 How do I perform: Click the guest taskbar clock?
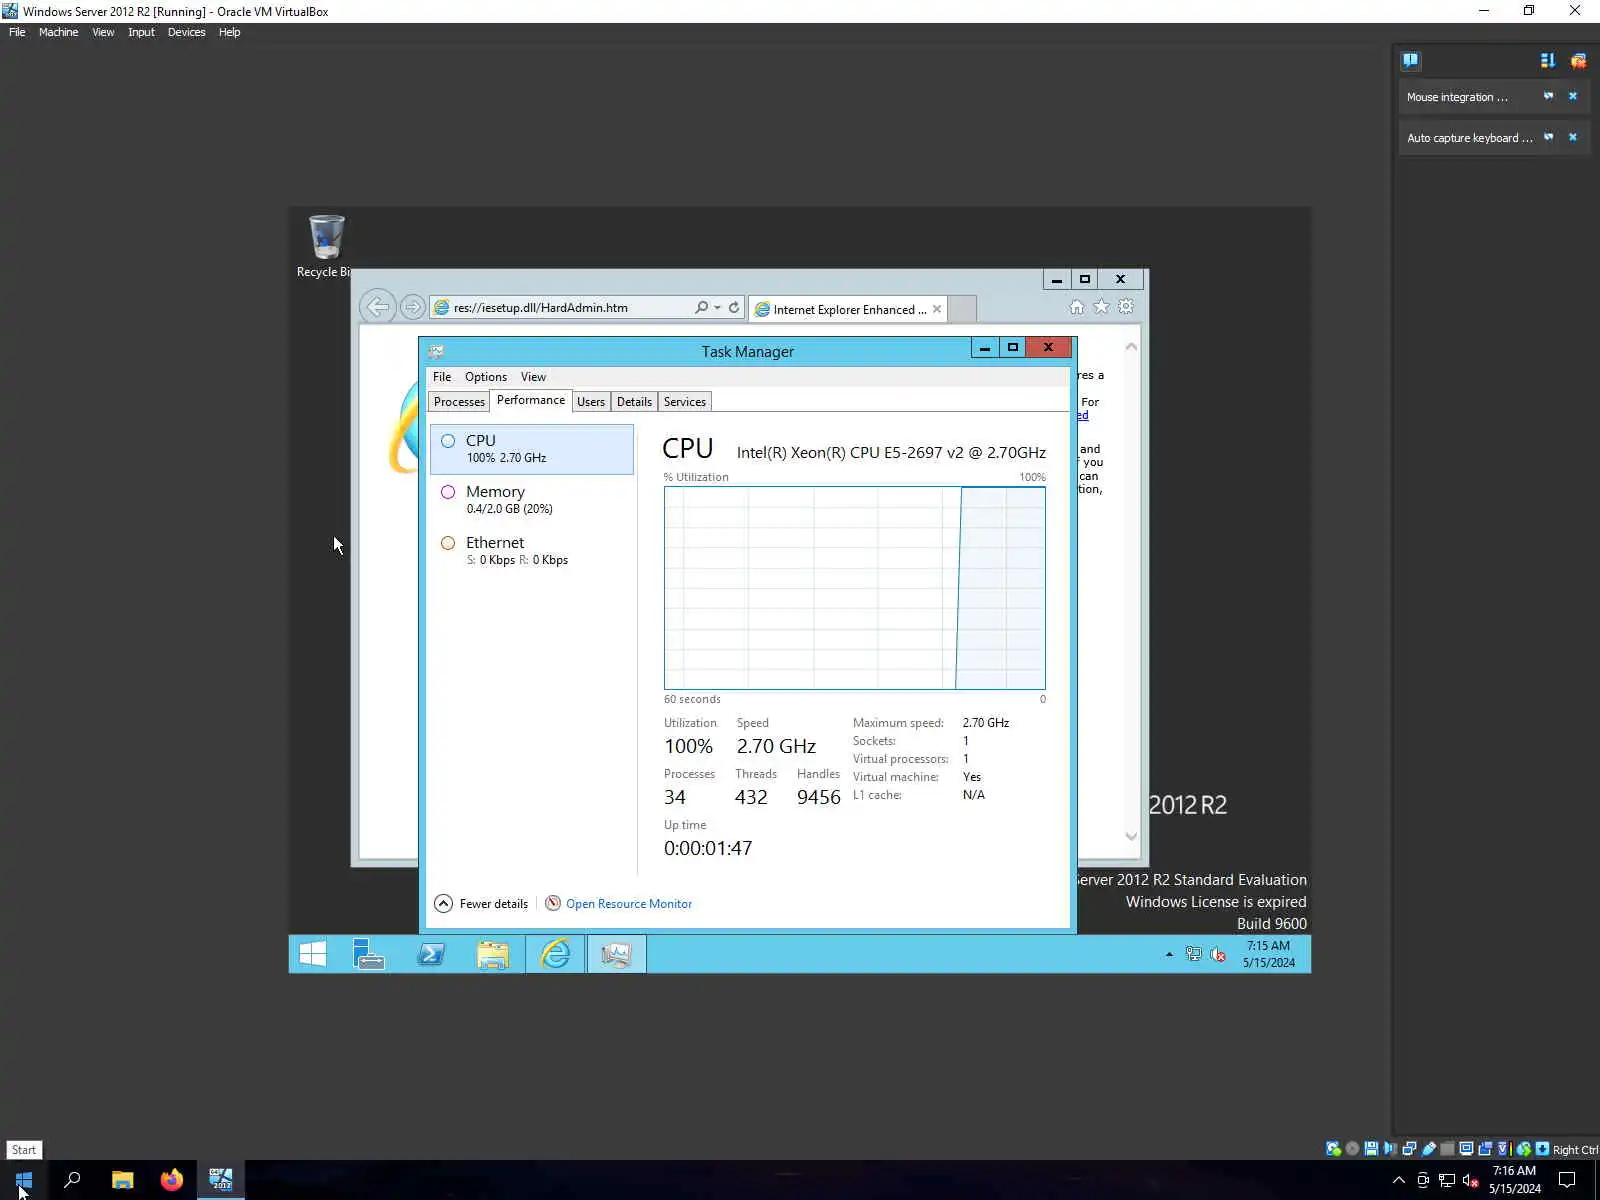point(1268,954)
